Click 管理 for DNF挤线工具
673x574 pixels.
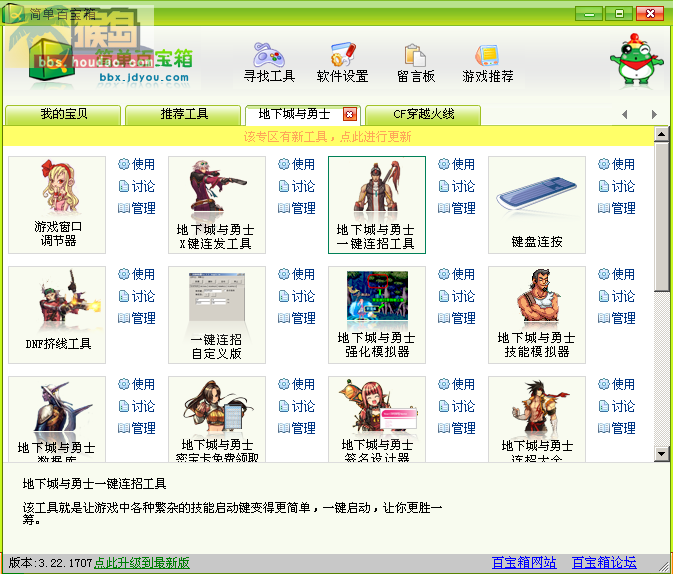point(136,318)
